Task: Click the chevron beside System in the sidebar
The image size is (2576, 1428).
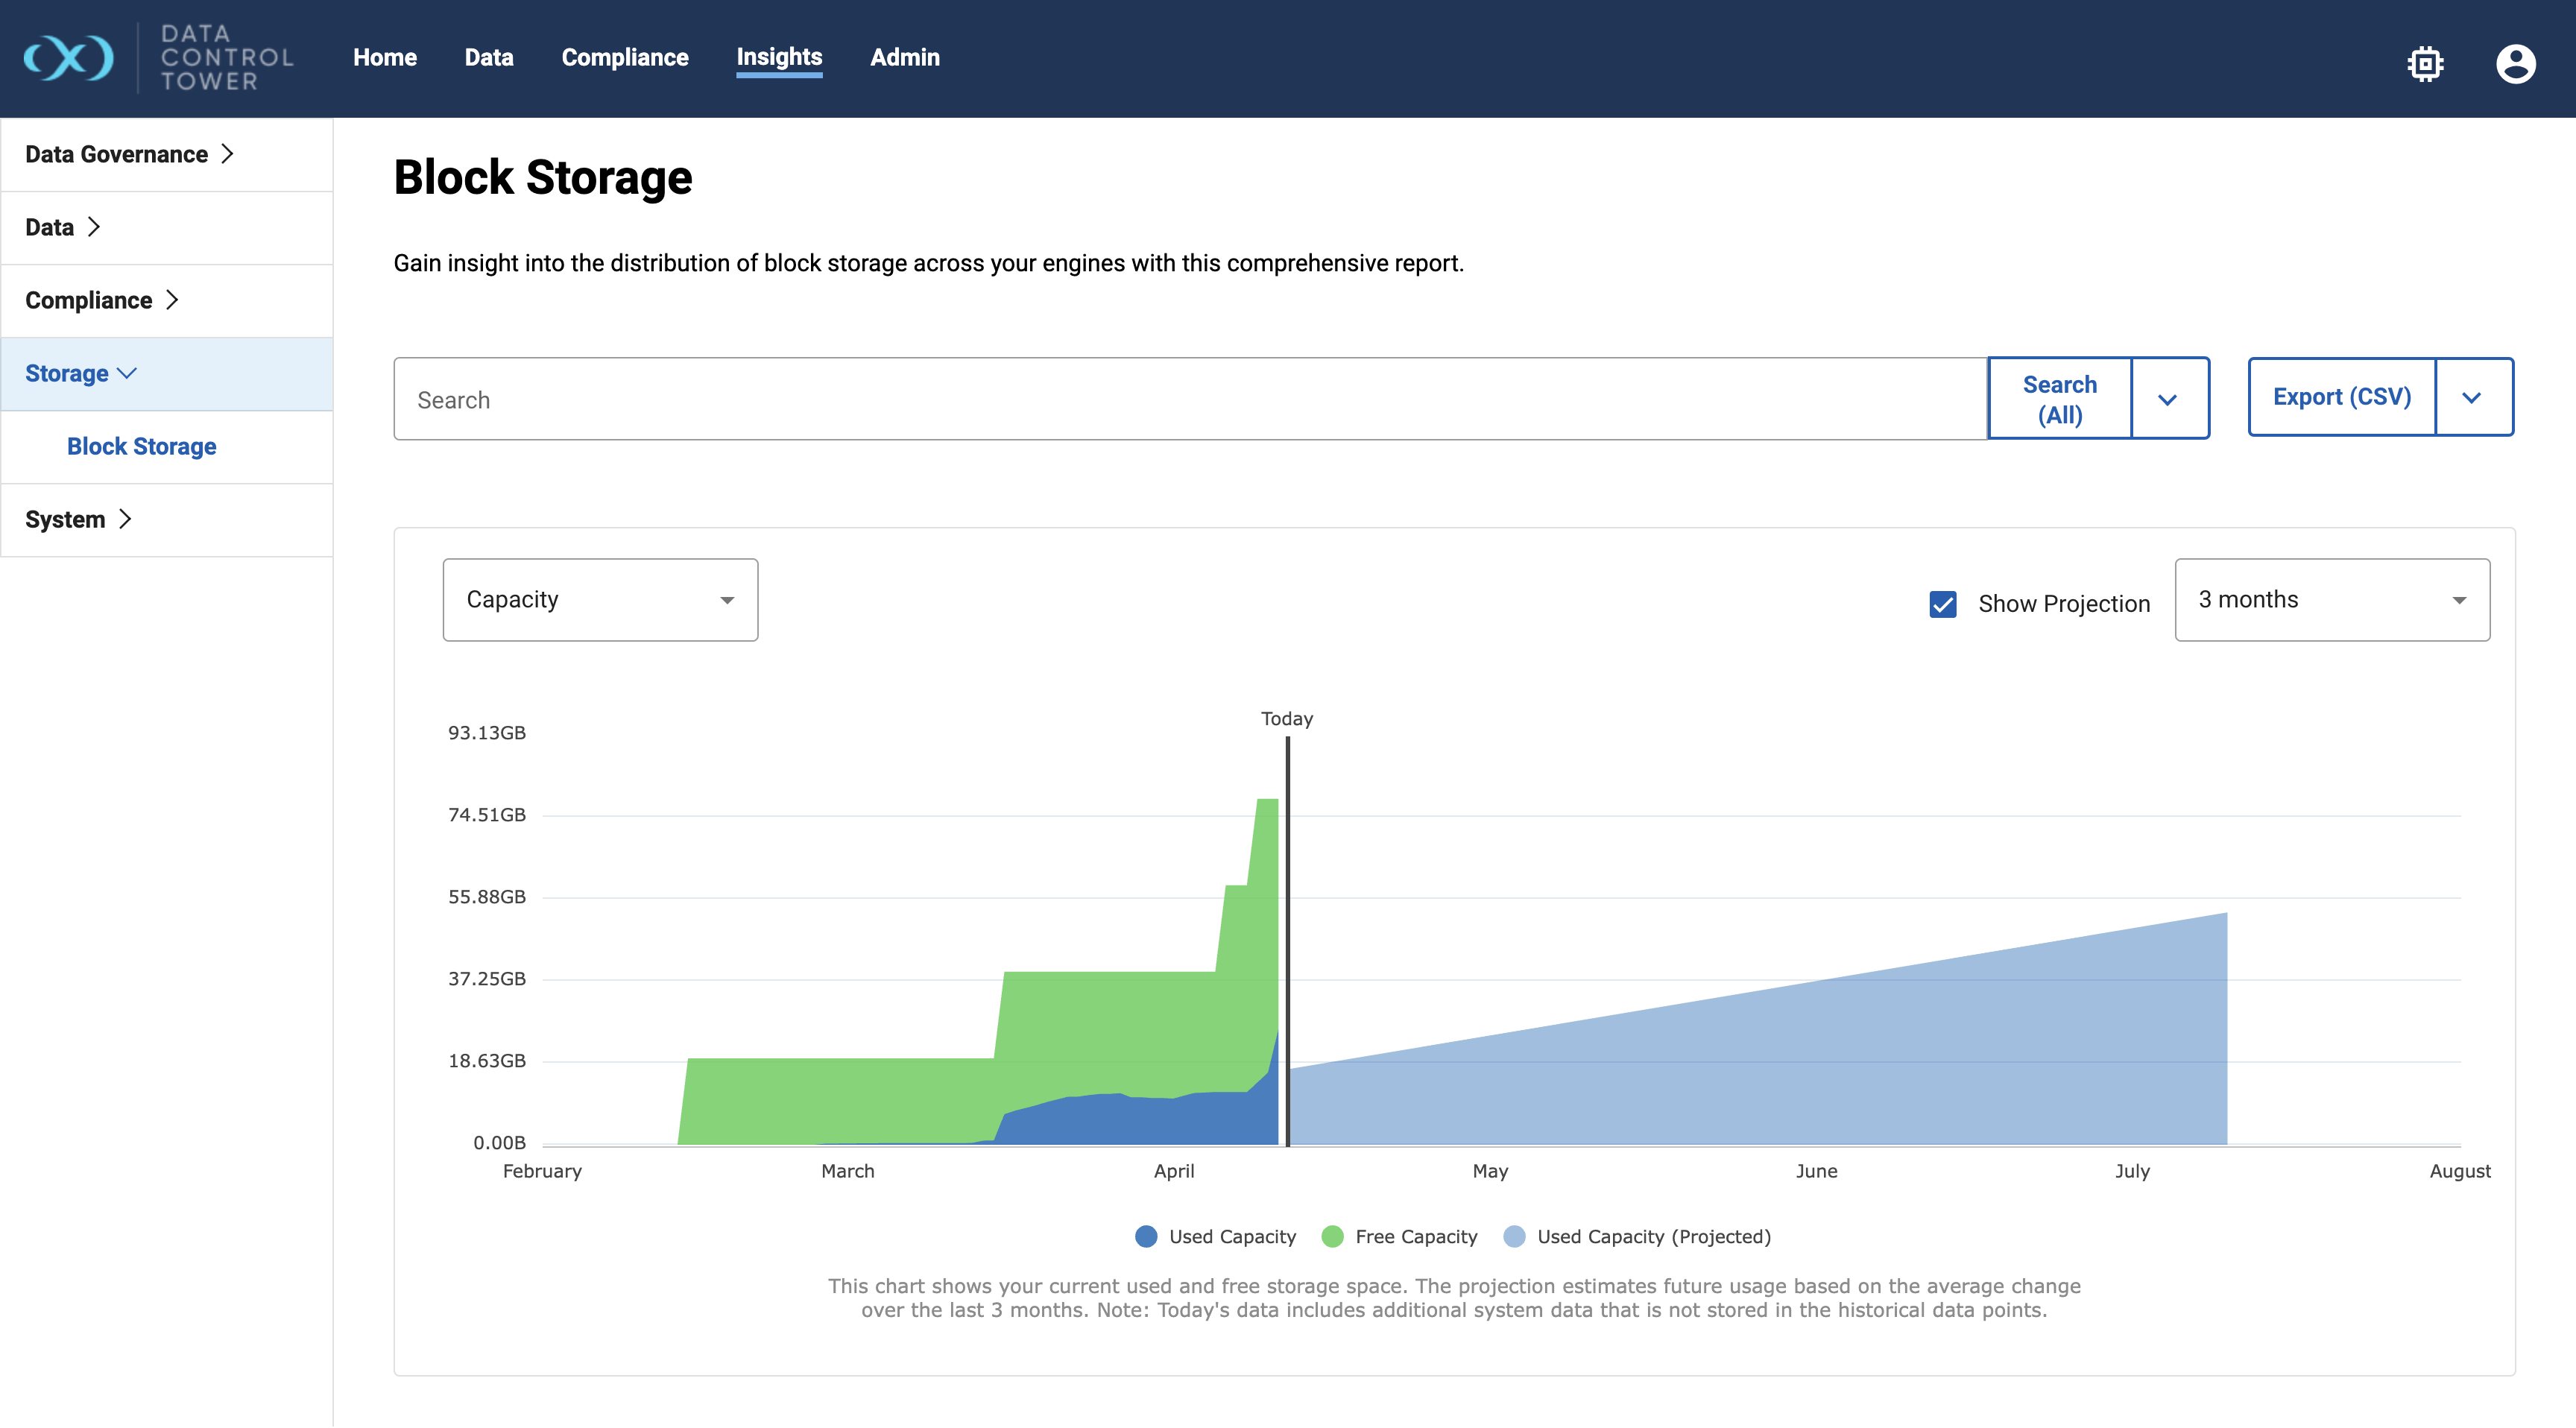Action: coord(125,519)
